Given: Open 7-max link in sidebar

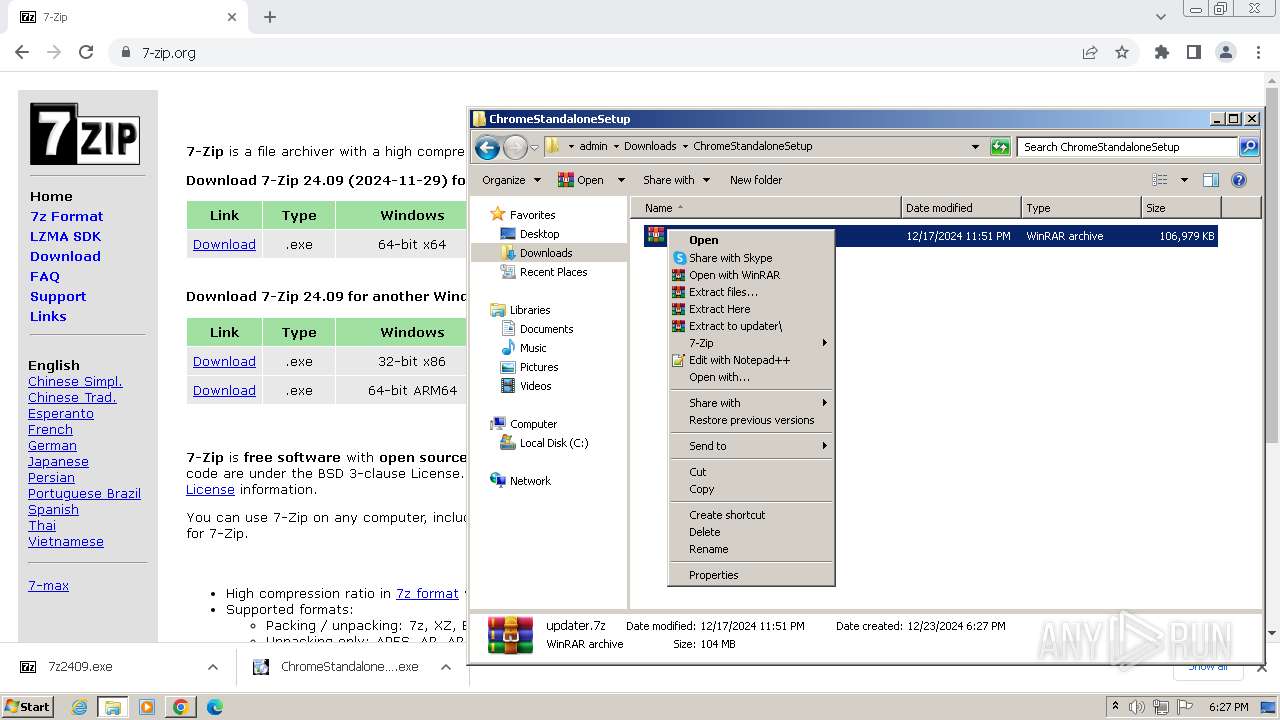Looking at the screenshot, I should (48, 585).
